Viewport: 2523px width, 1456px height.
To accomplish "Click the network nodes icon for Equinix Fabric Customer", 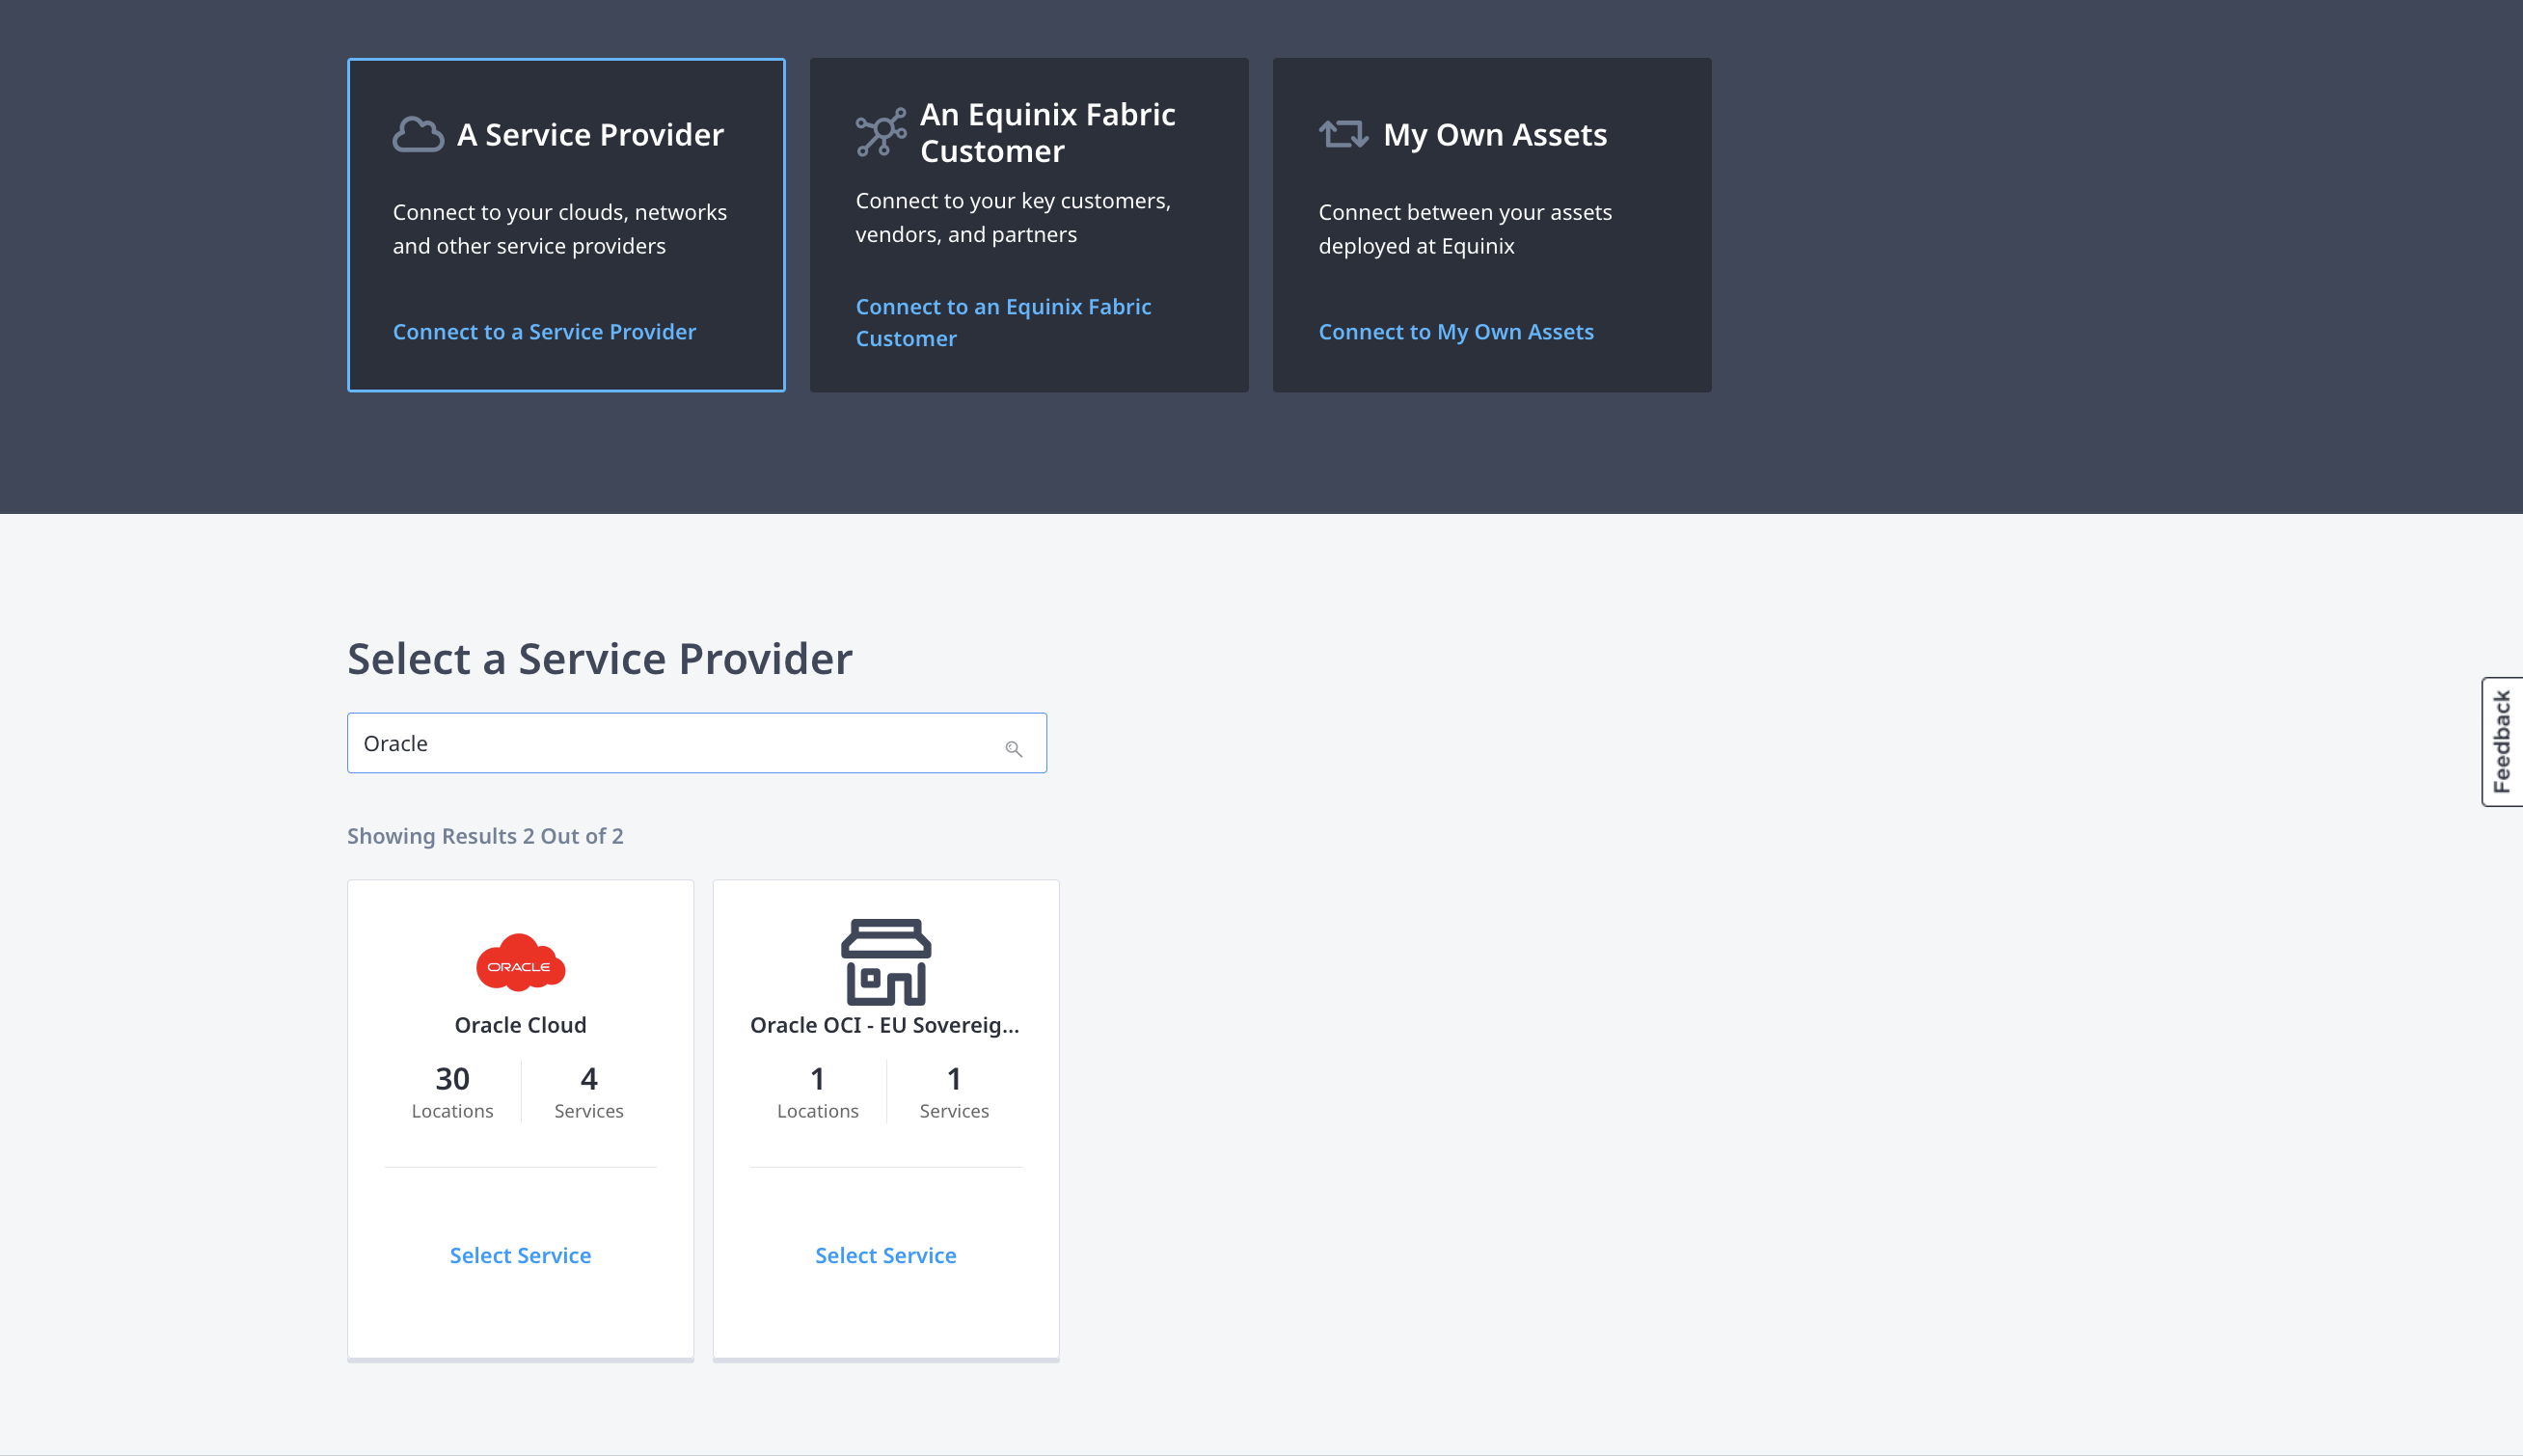I will pyautogui.click(x=881, y=132).
